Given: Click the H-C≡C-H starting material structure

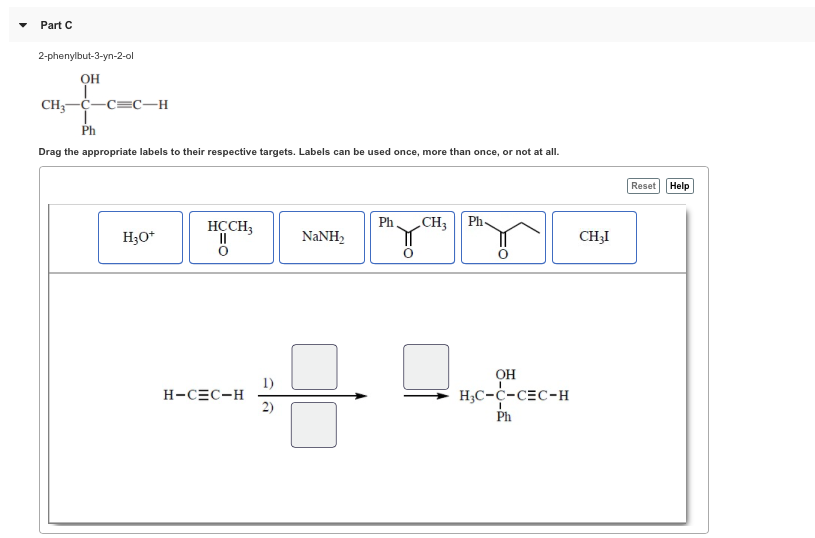Looking at the screenshot, I should (203, 395).
